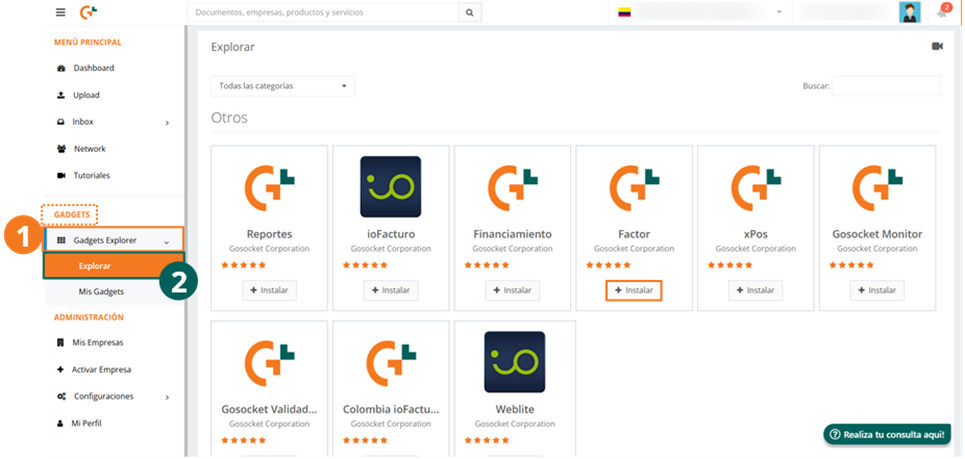Click the Weblite gadget logo
Image resolution: width=965 pixels, height=459 pixels.
coord(515,362)
